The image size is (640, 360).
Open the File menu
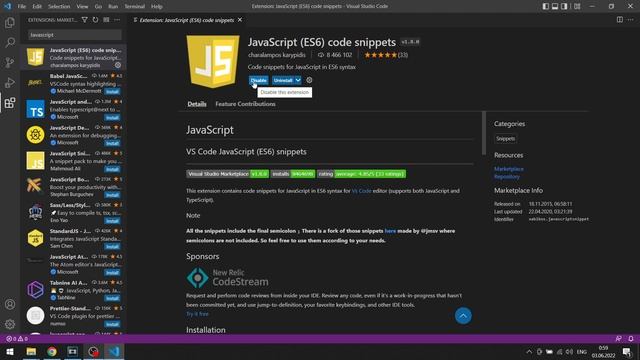click(22, 7)
